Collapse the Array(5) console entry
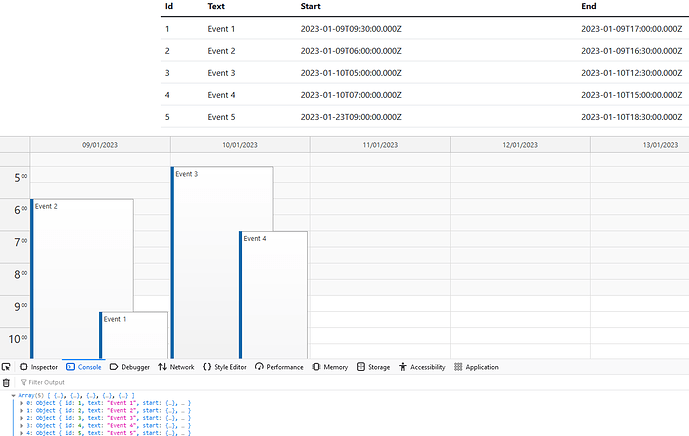Screen dimensions: 689x436 (x=14, y=396)
